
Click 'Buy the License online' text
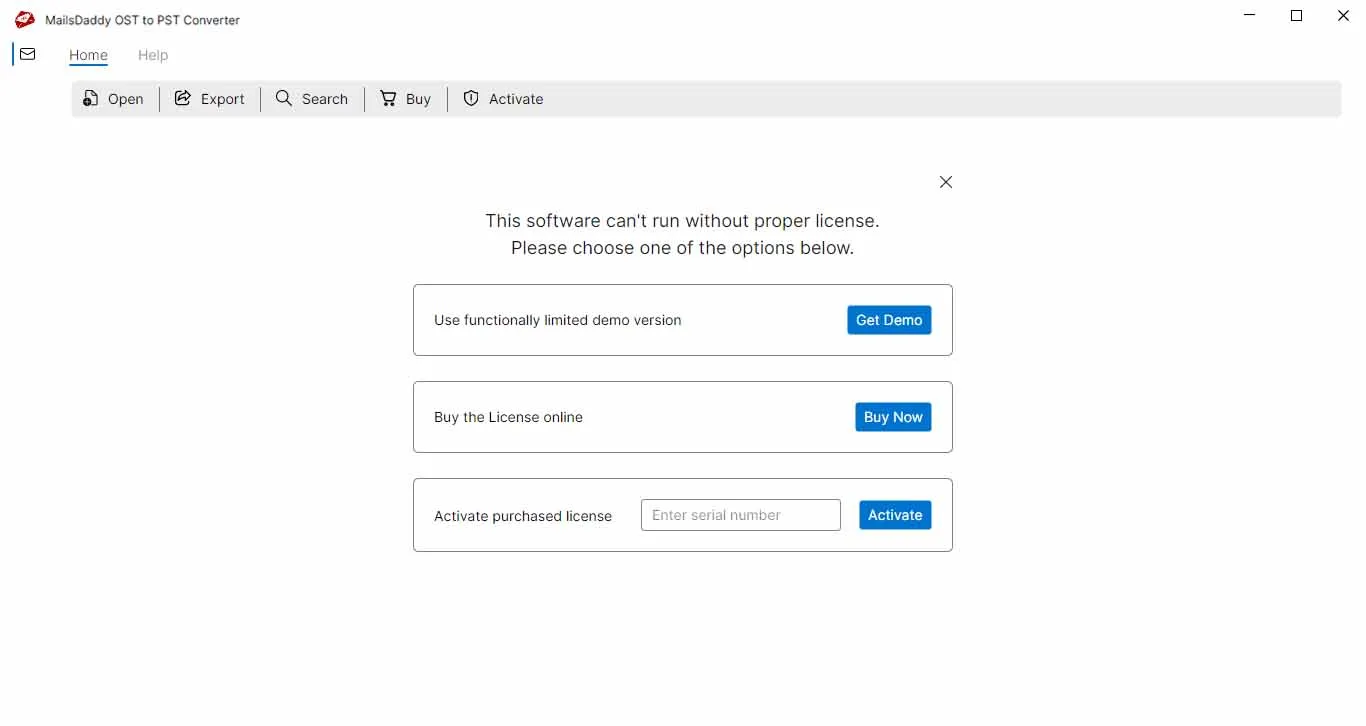click(508, 417)
